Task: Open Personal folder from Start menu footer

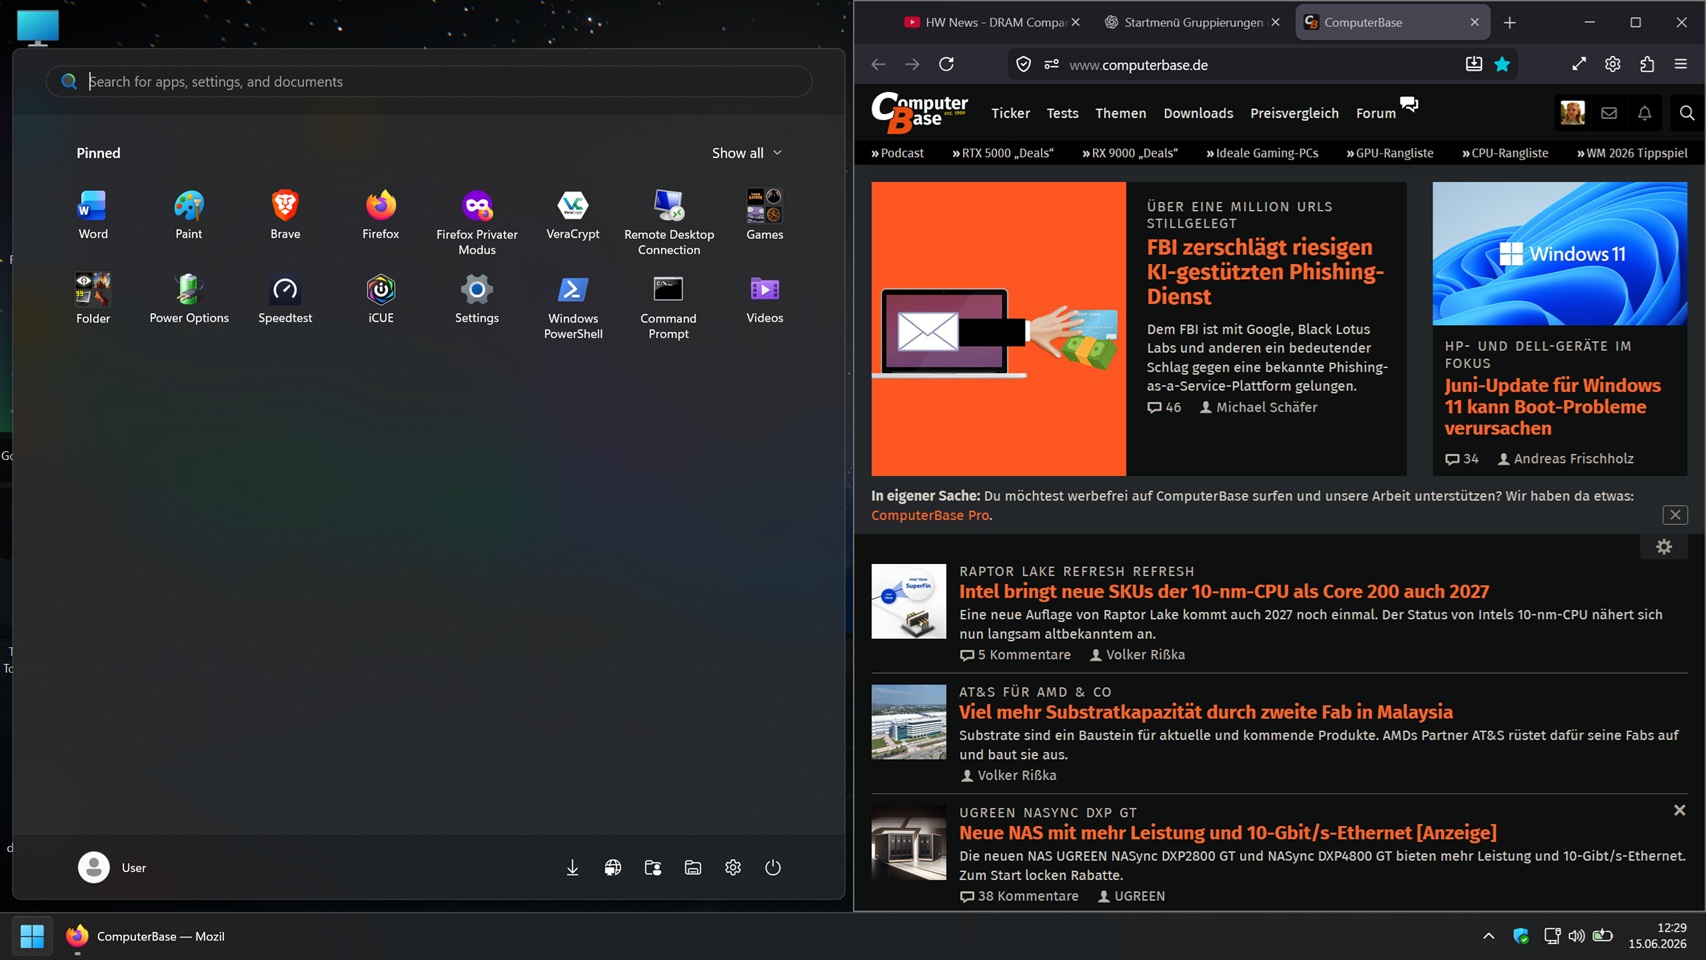Action: click(x=653, y=868)
